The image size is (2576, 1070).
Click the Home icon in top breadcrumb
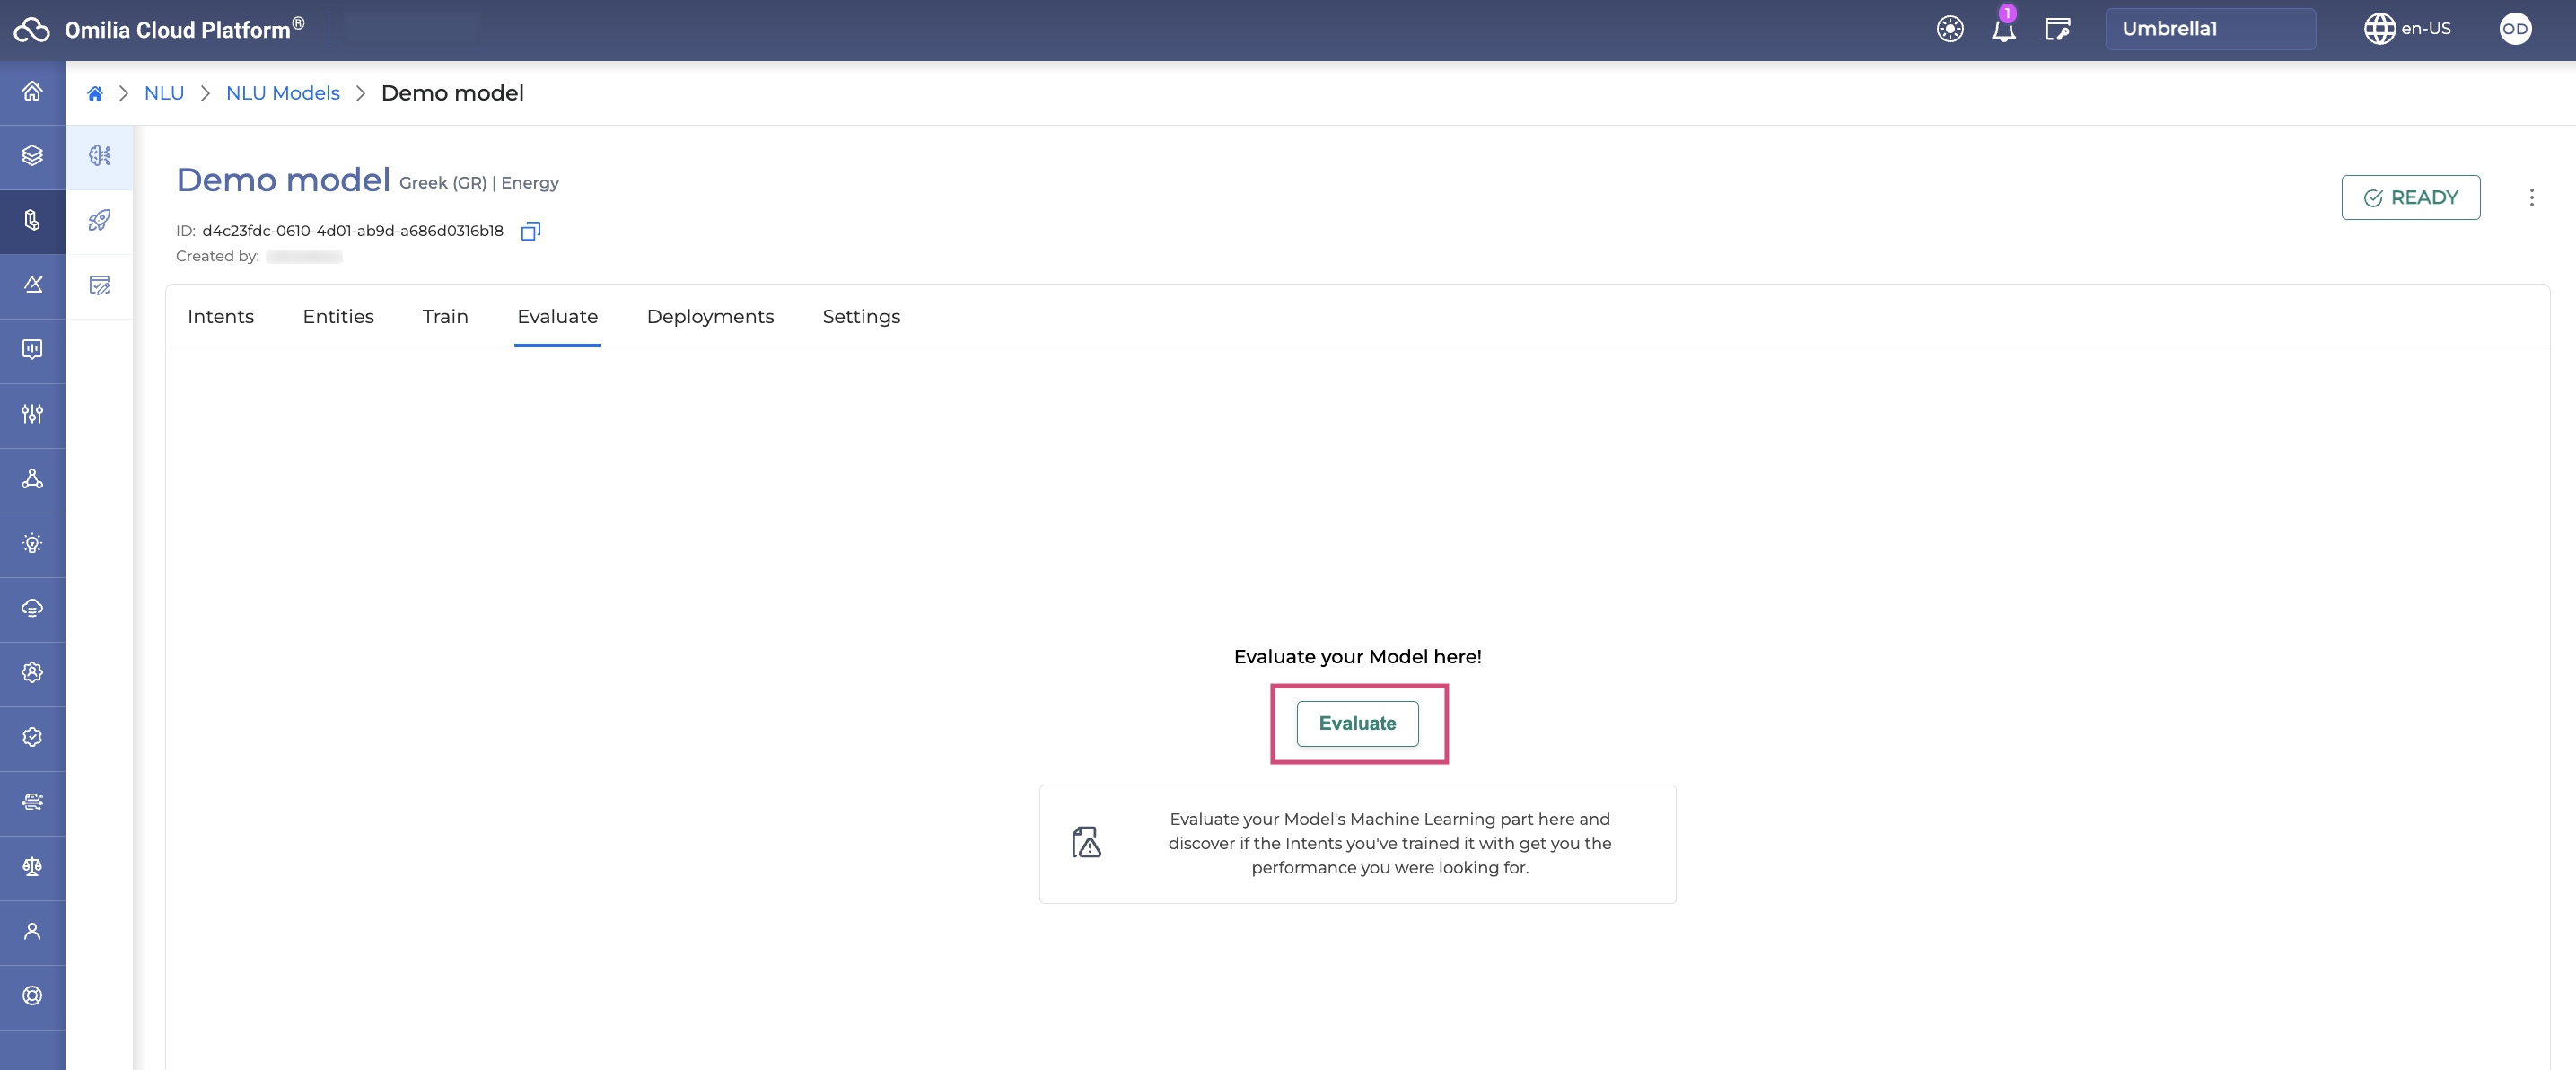[93, 93]
